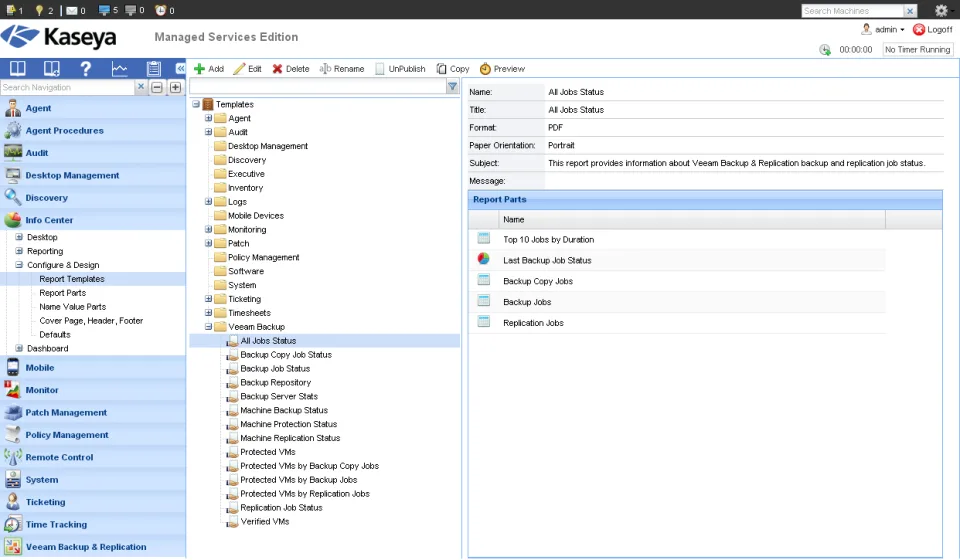Click the Edit pencil button
This screenshot has height=560, width=960.
[x=247, y=69]
